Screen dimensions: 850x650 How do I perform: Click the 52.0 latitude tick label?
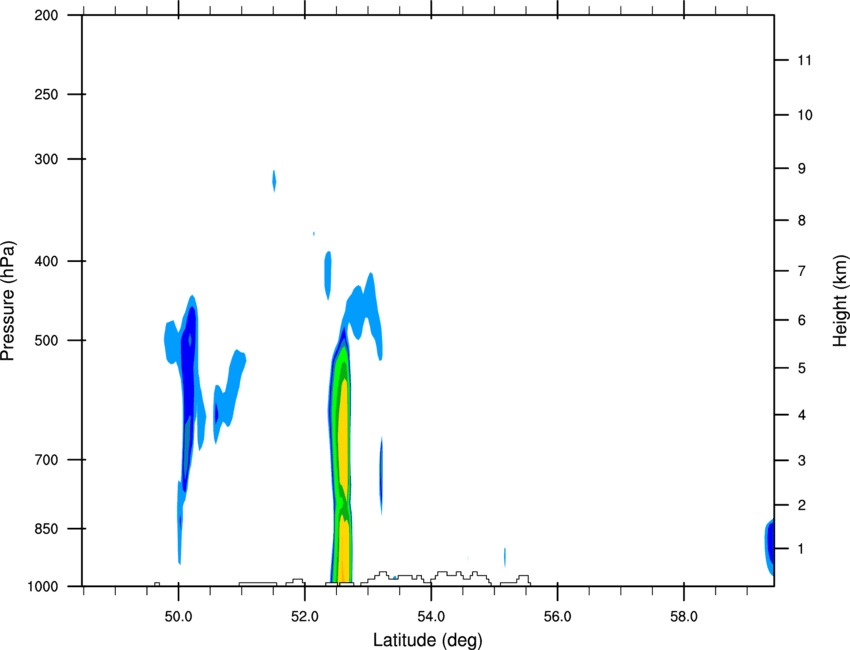pos(305,617)
